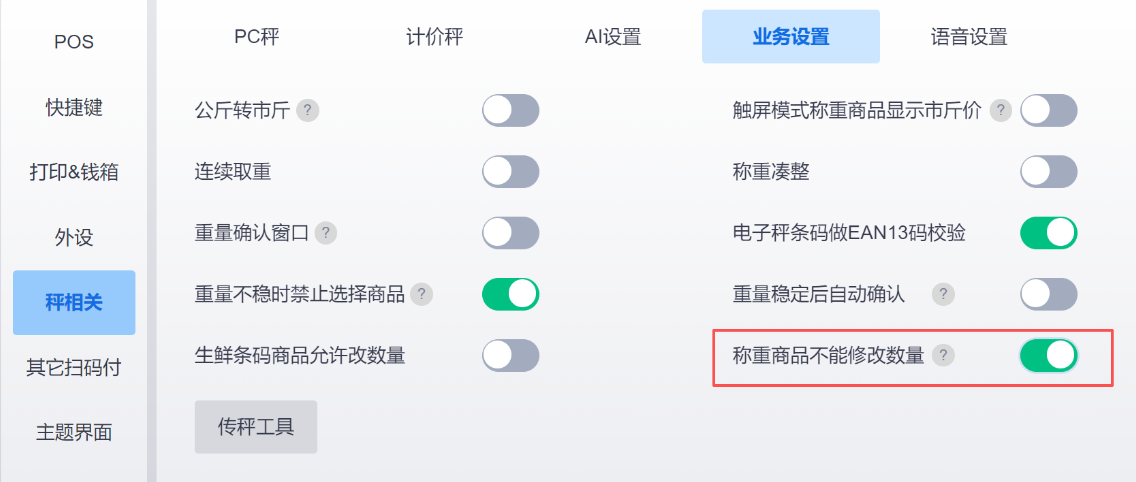The height and width of the screenshot is (482, 1136).
Task: Open the AI设置 tab
Action: coord(612,37)
